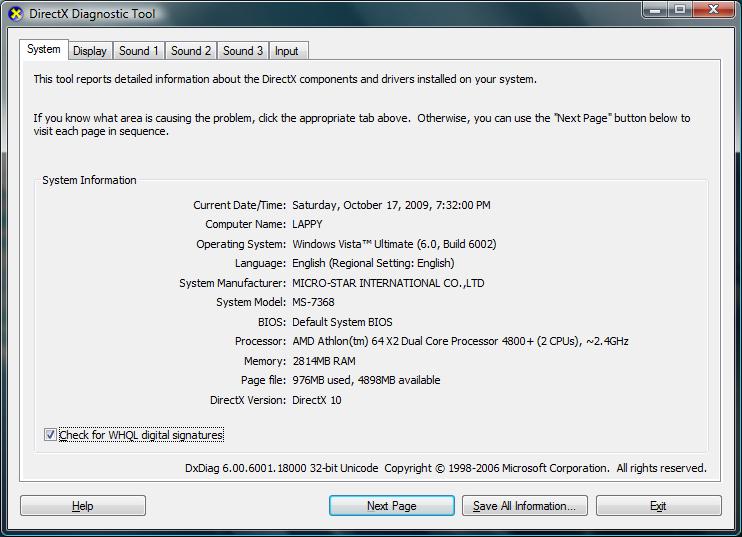This screenshot has height=537, width=742.
Task: Click the DirectX Diagnostic Tool title text
Action: (92, 14)
